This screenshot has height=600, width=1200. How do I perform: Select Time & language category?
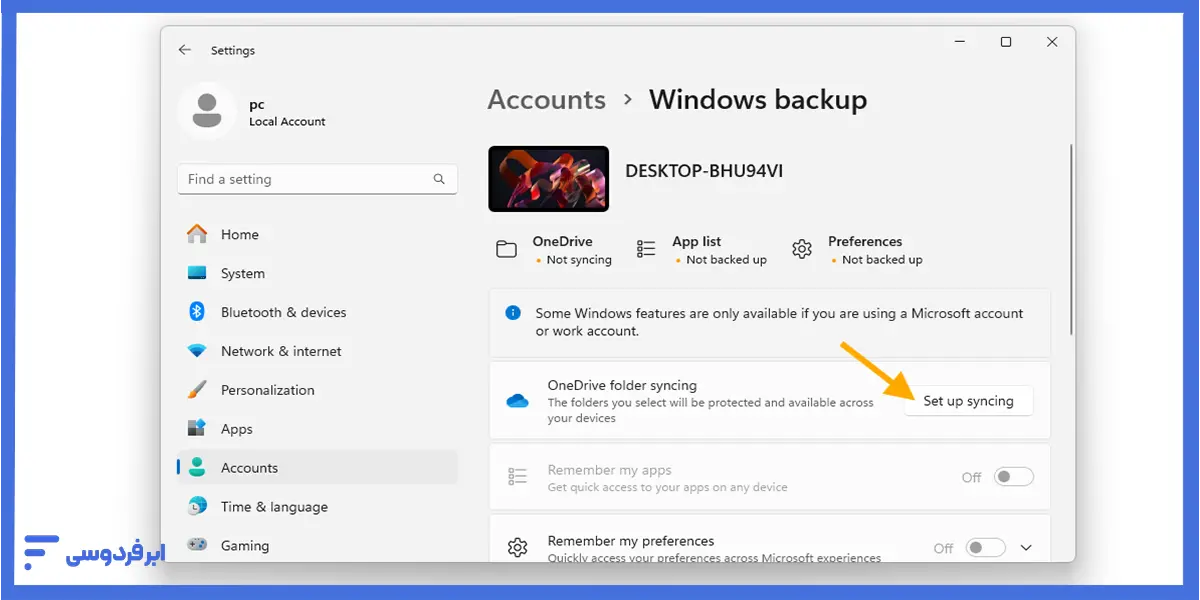tap(317, 507)
